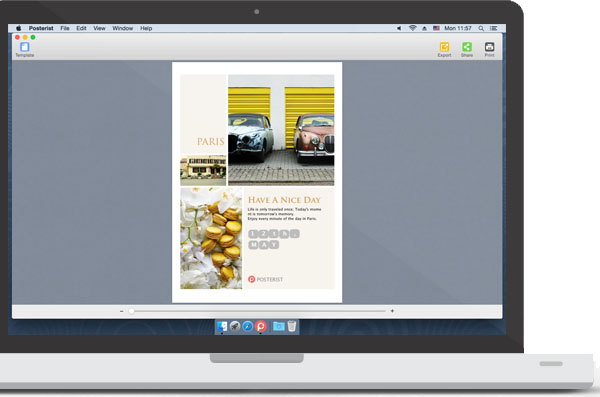The width and height of the screenshot is (600, 397).
Task: Open Spotlight search
Action: click(481, 28)
